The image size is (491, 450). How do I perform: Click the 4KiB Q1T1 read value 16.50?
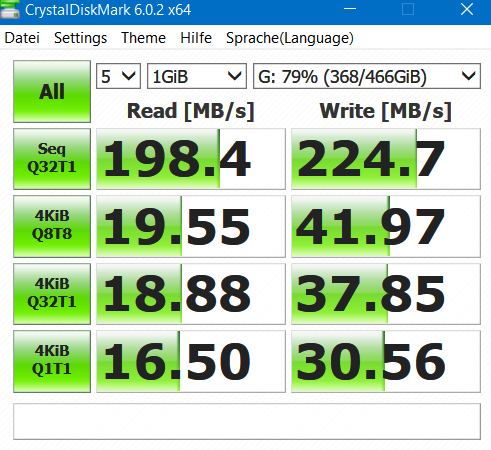[x=191, y=361]
